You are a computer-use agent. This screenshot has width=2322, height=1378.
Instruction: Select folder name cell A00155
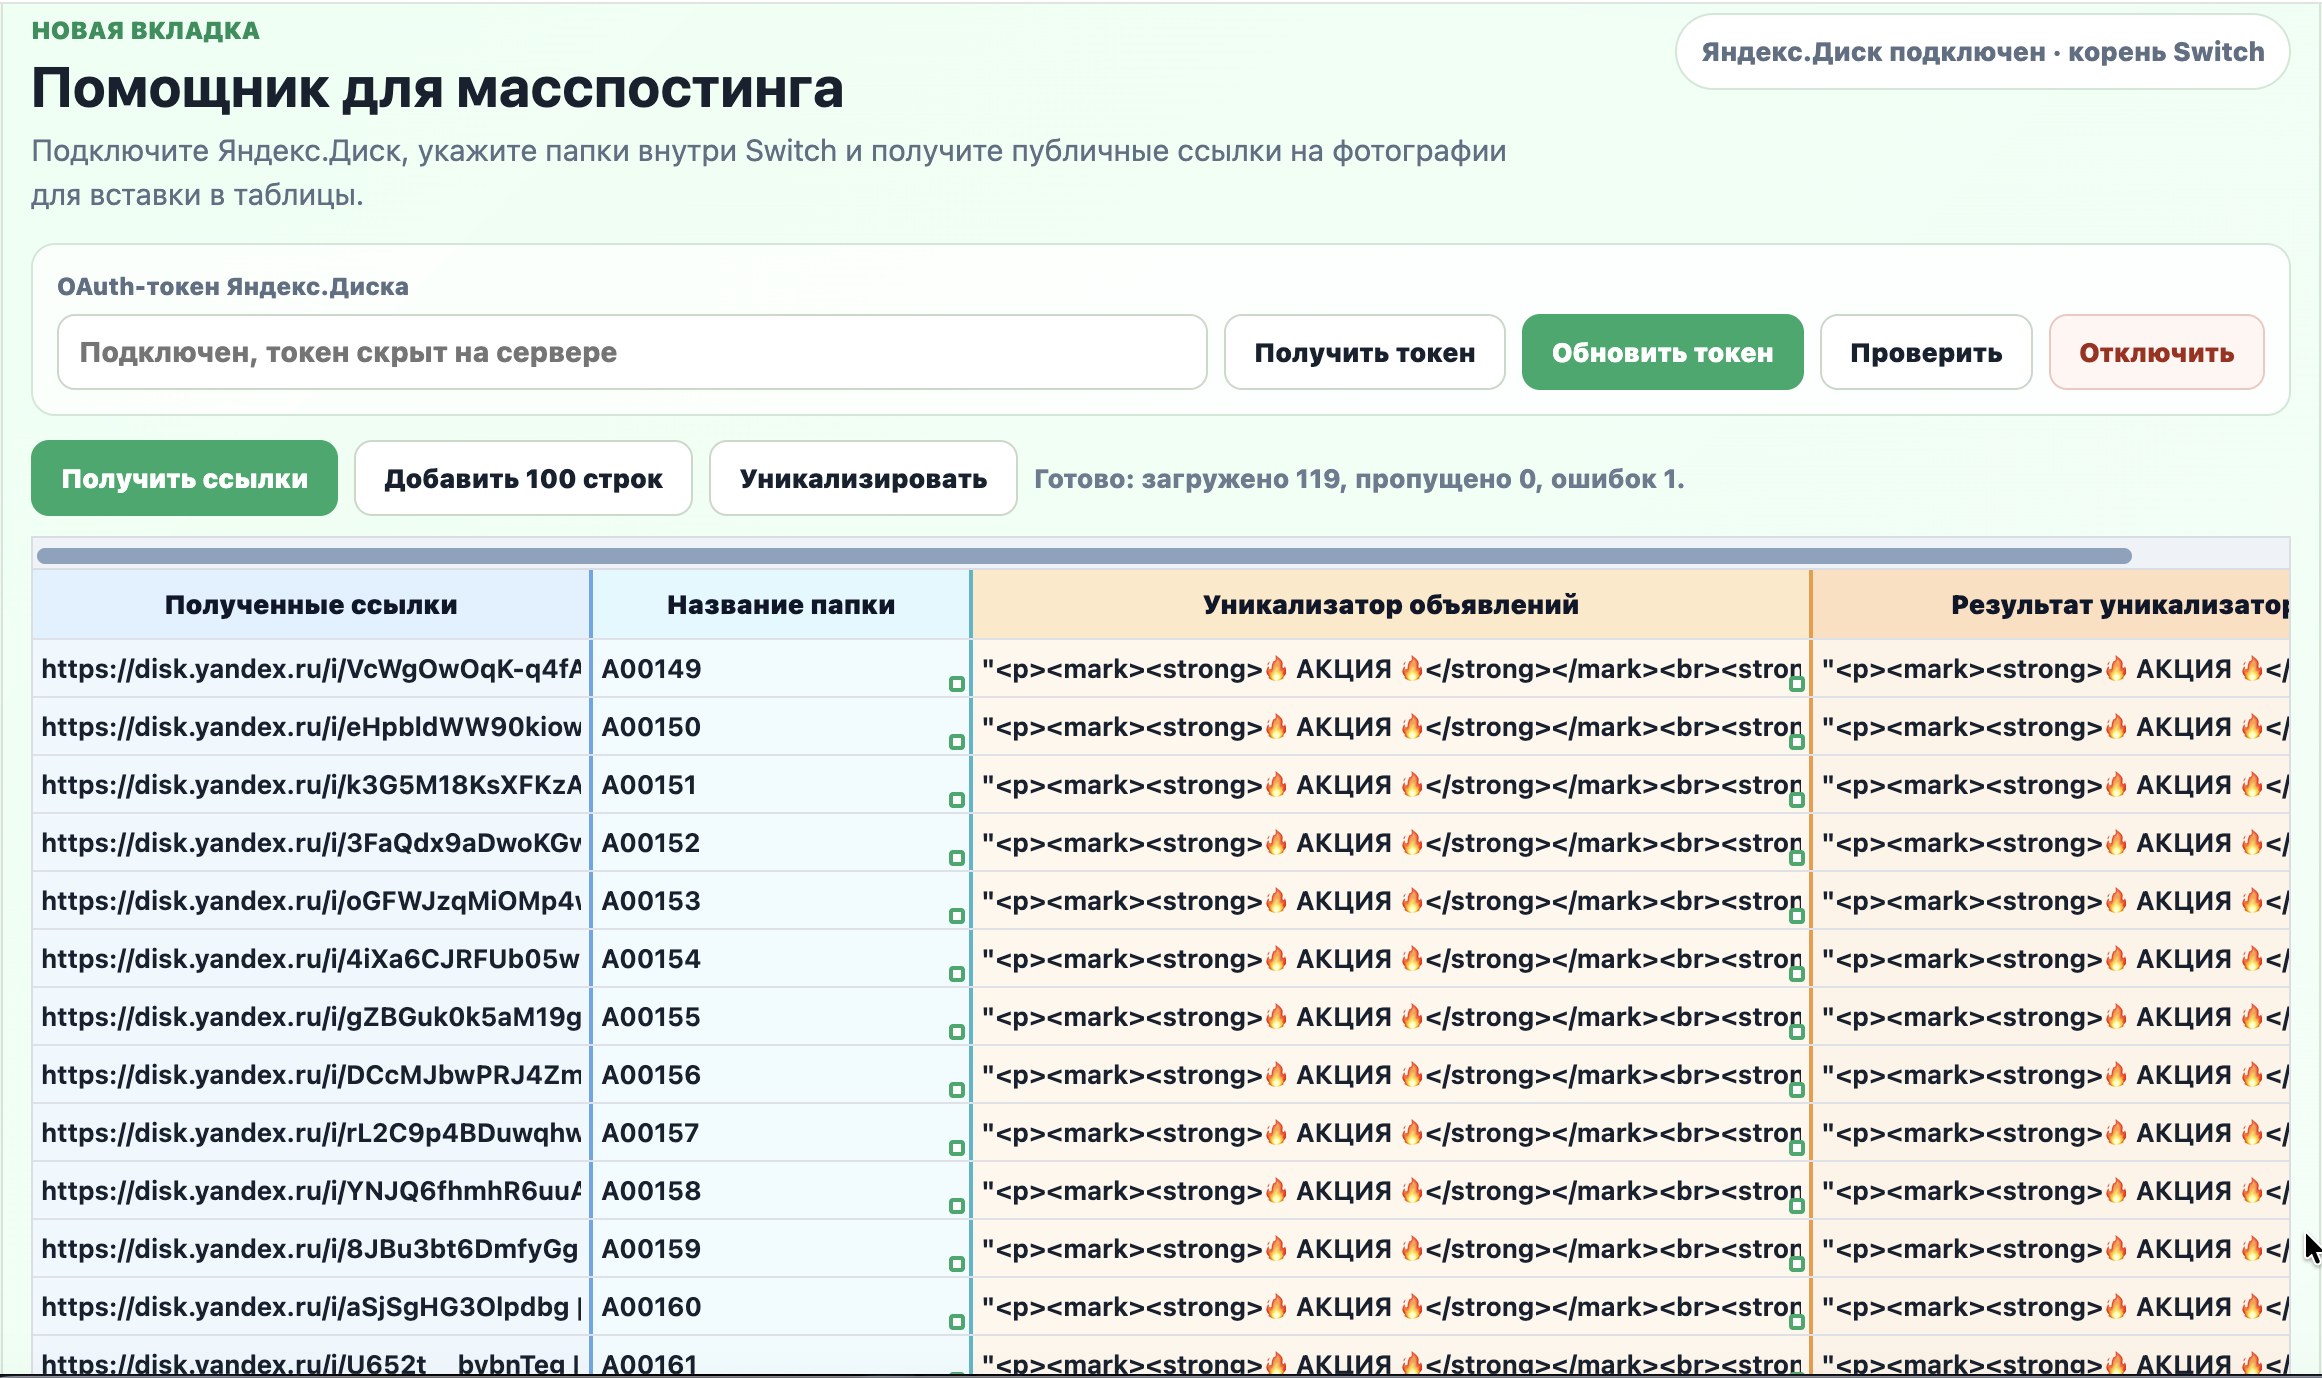[781, 1016]
